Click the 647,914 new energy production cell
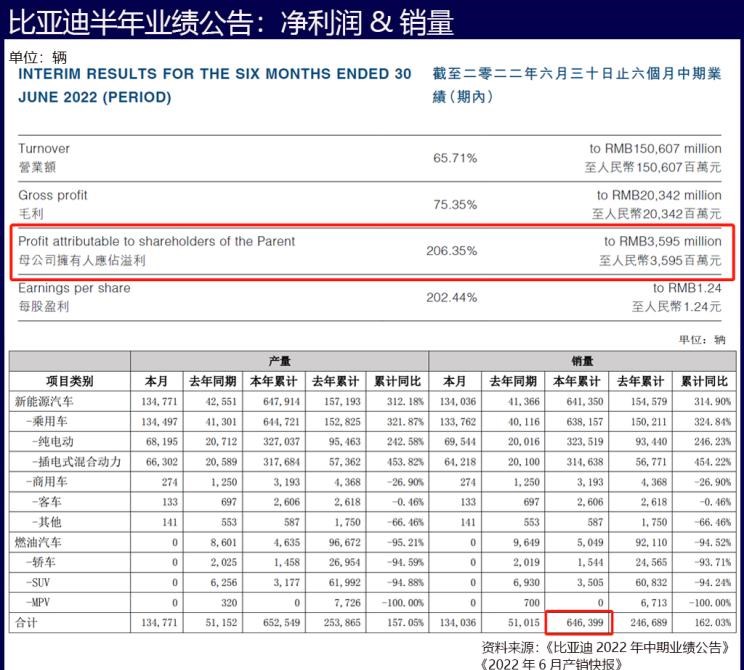This screenshot has width=744, height=670. point(281,401)
